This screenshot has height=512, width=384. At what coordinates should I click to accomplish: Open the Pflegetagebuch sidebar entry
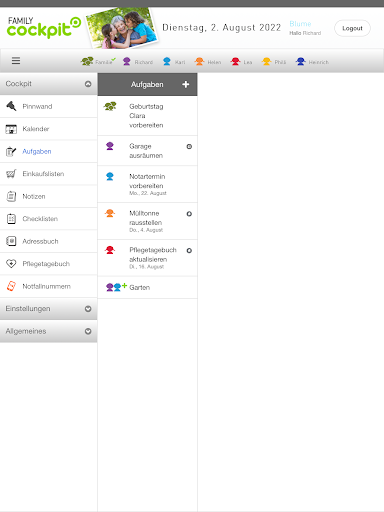coord(49,264)
